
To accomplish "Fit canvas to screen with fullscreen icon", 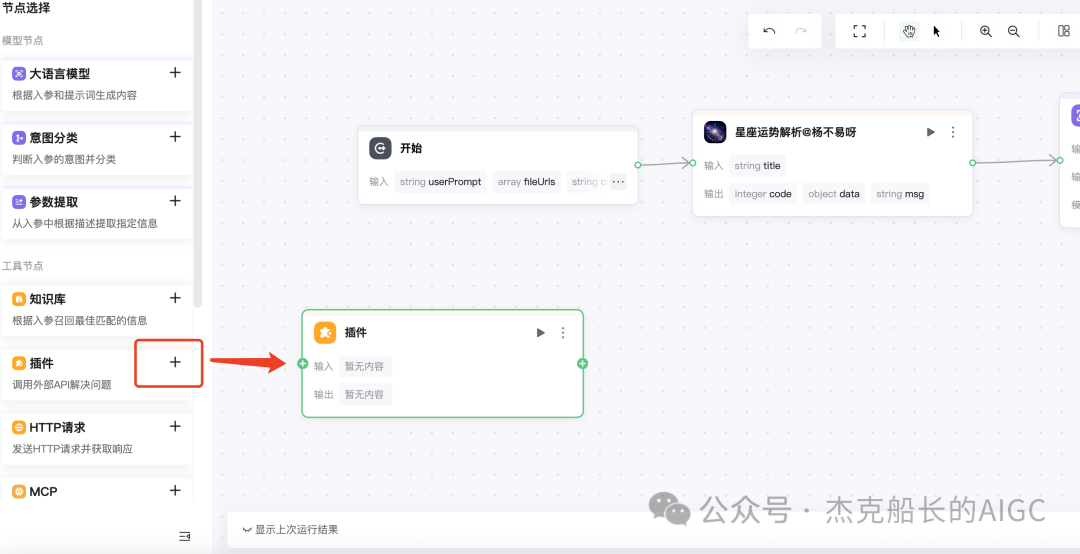I will [x=859, y=31].
